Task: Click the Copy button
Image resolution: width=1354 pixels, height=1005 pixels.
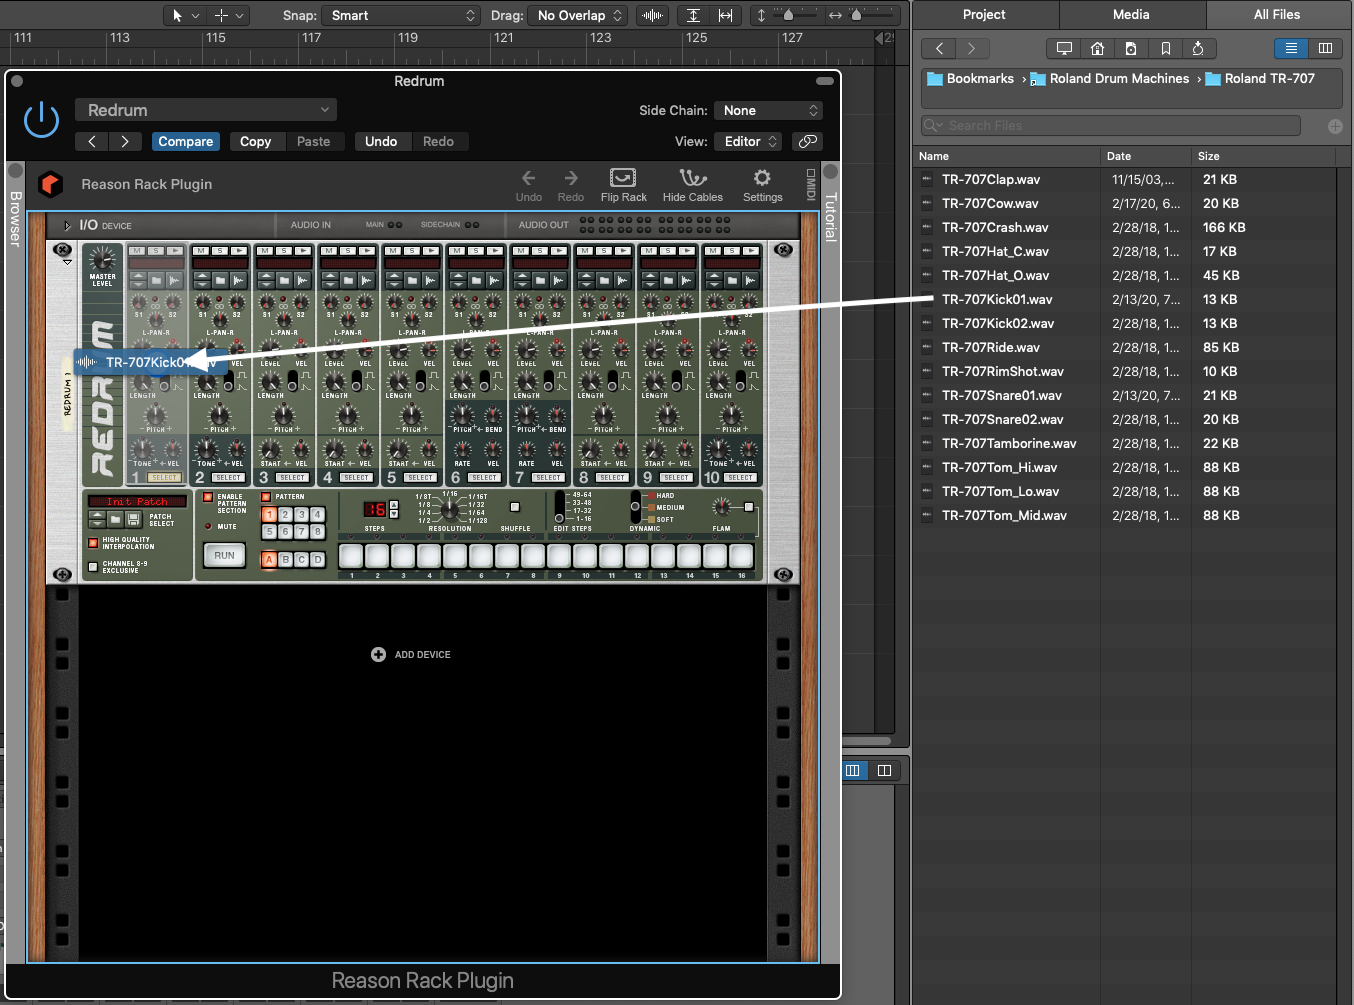Action: [x=256, y=141]
